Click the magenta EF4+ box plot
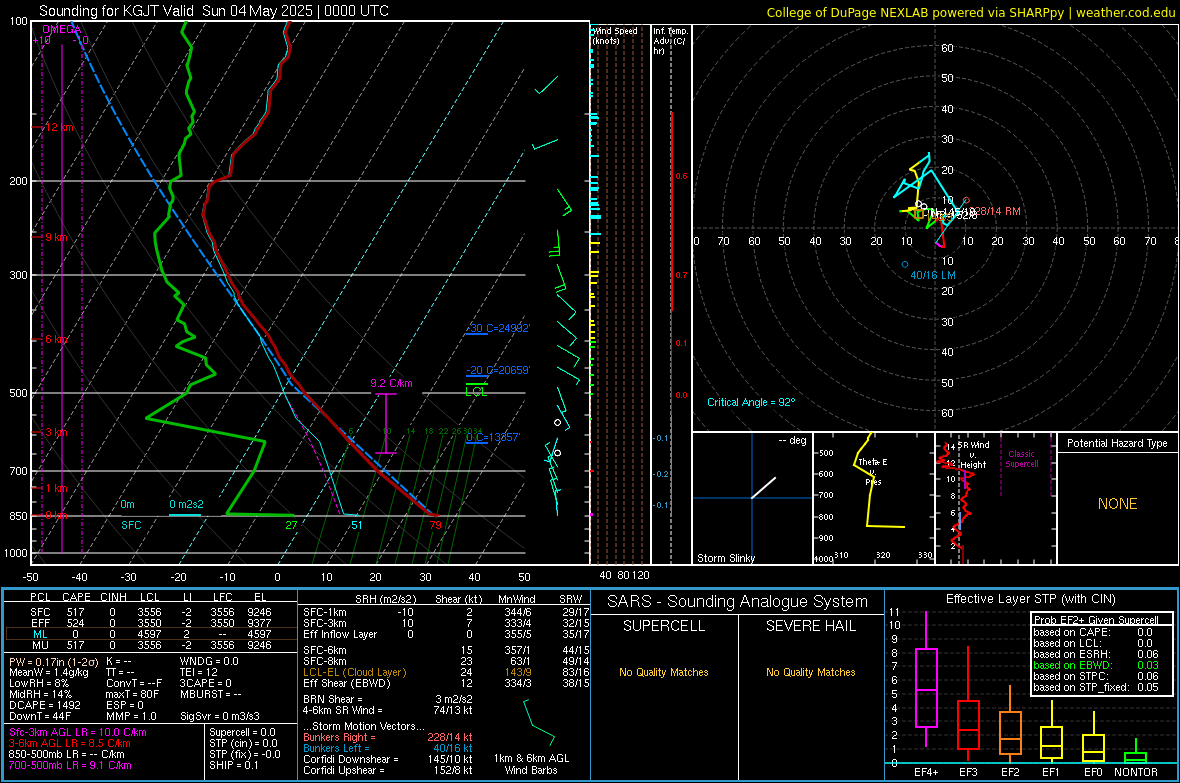 coord(926,687)
